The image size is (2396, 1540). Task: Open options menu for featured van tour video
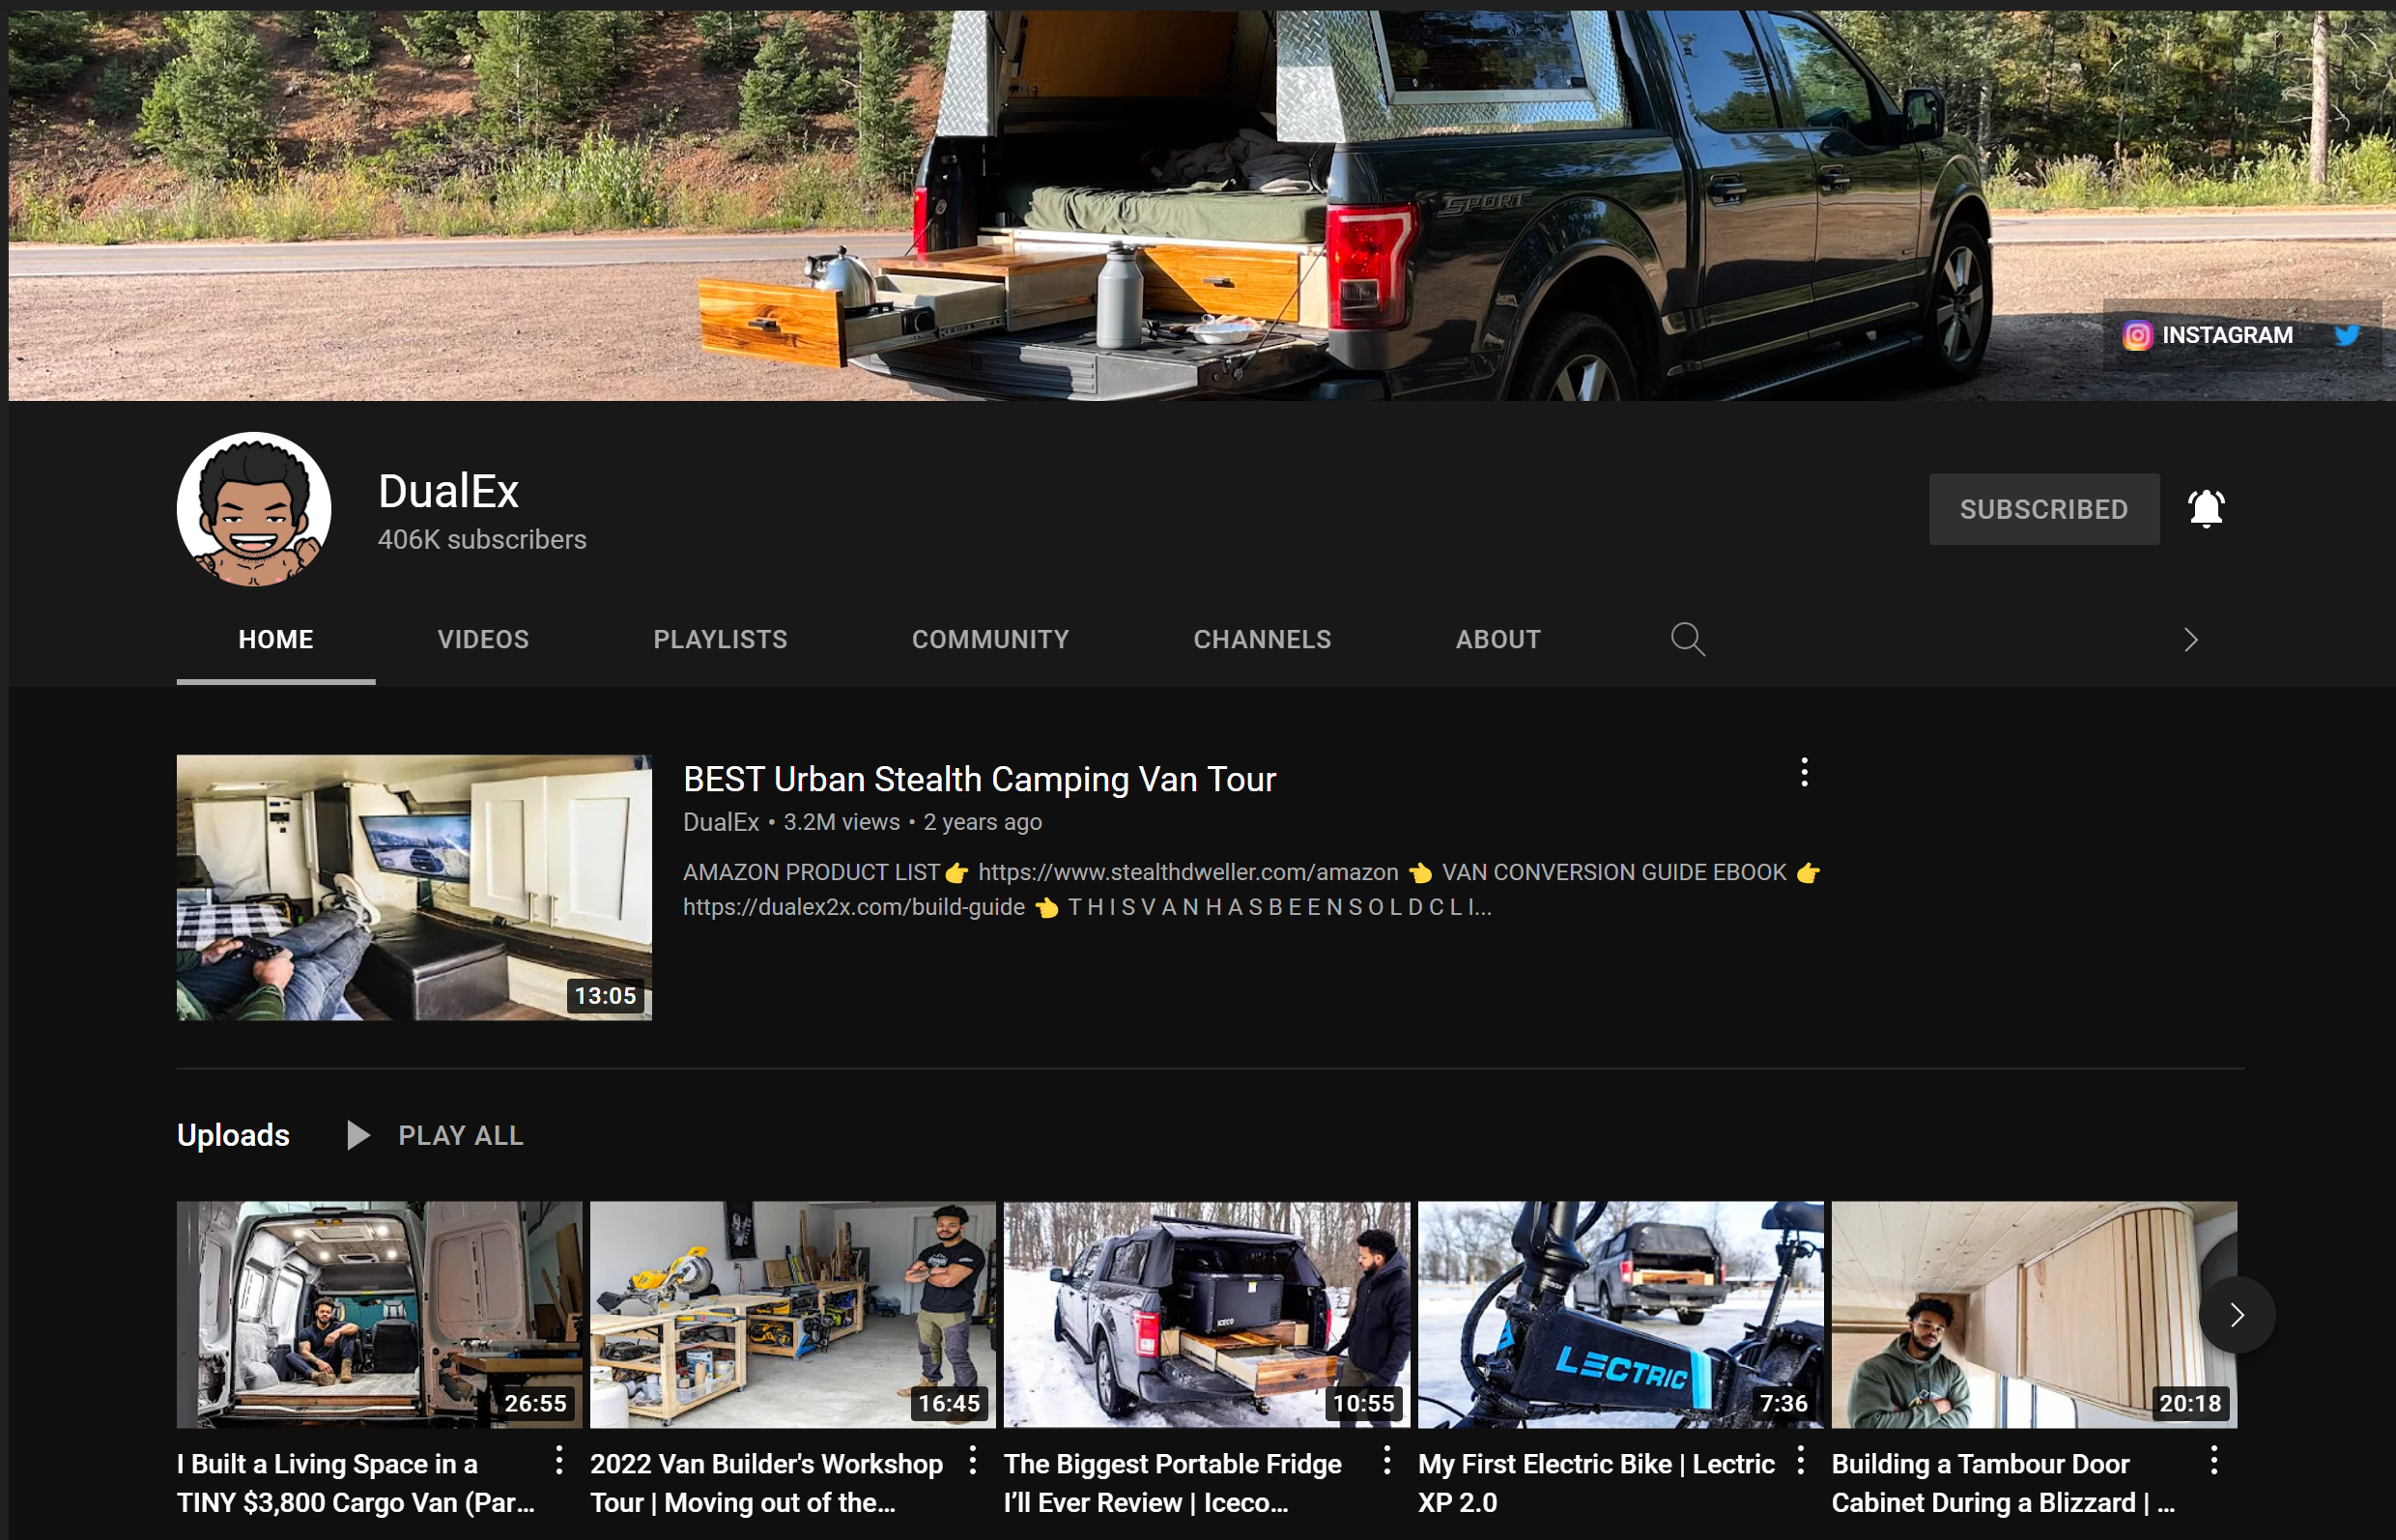(1803, 772)
